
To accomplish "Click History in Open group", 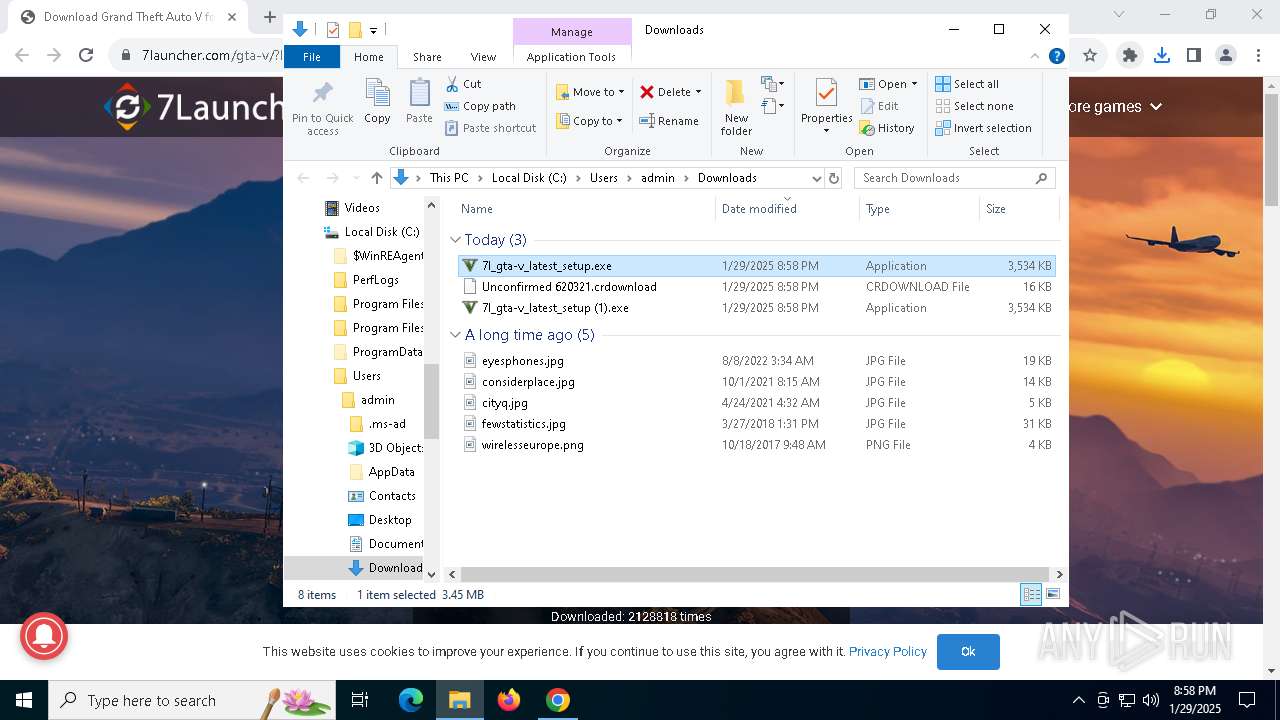I will (887, 128).
